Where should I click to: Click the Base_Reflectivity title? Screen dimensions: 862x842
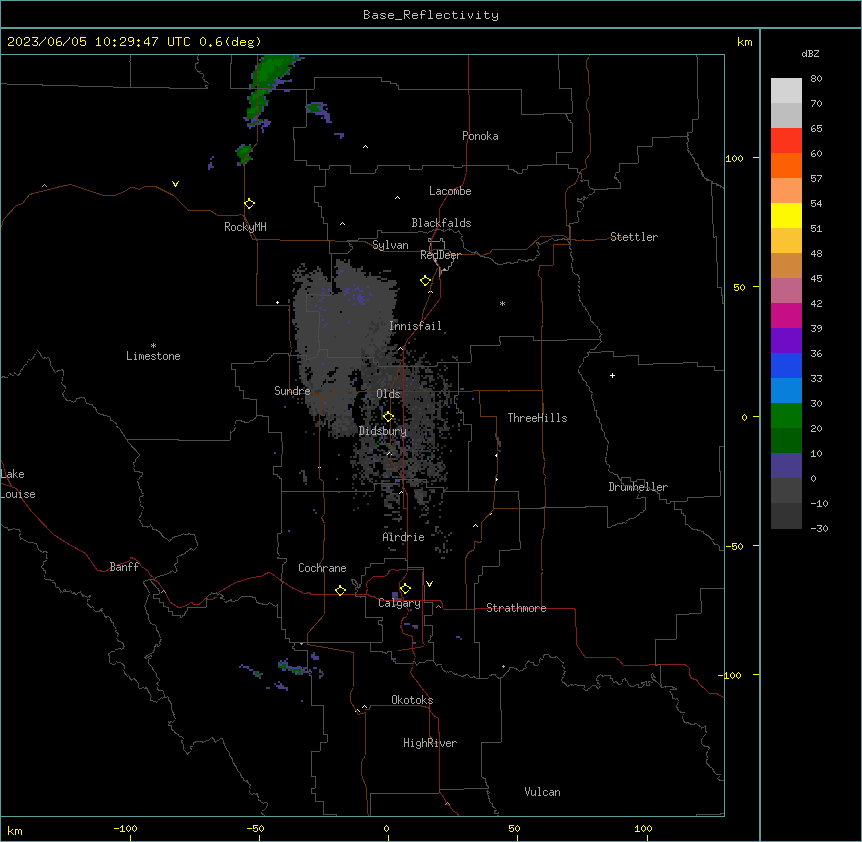[431, 15]
